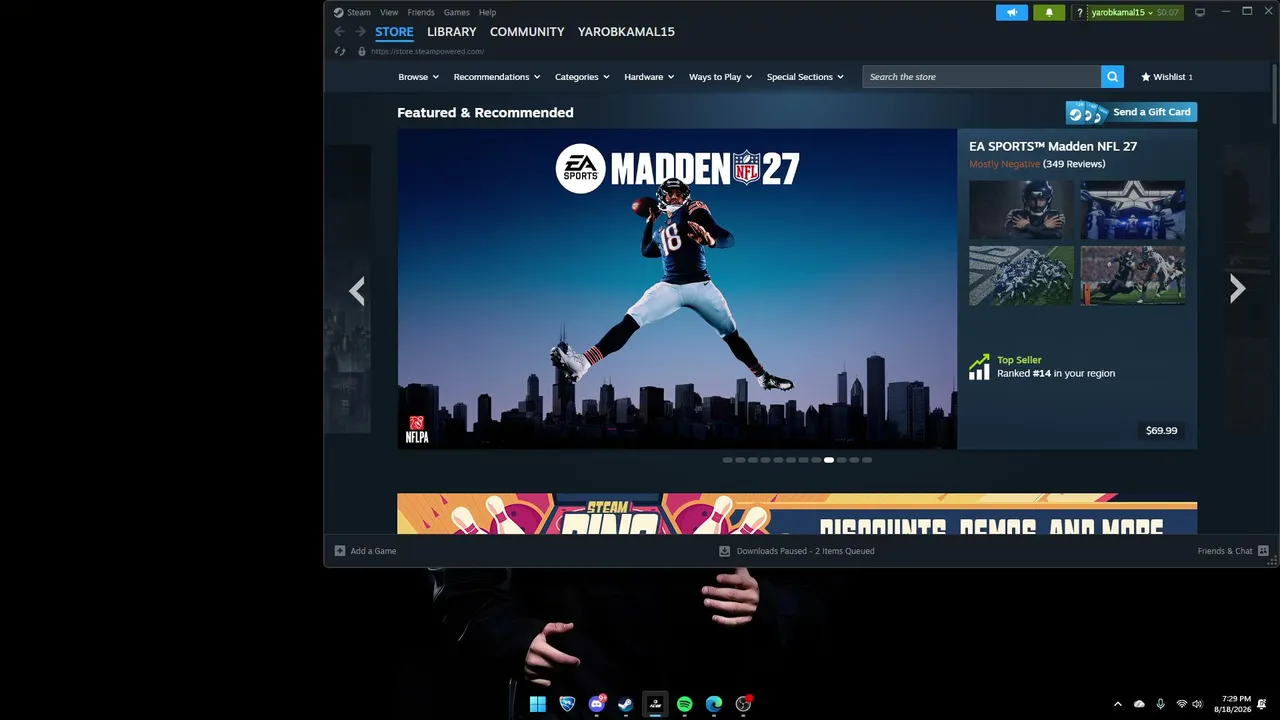Open the View menu
1280x720 pixels.
tap(389, 13)
